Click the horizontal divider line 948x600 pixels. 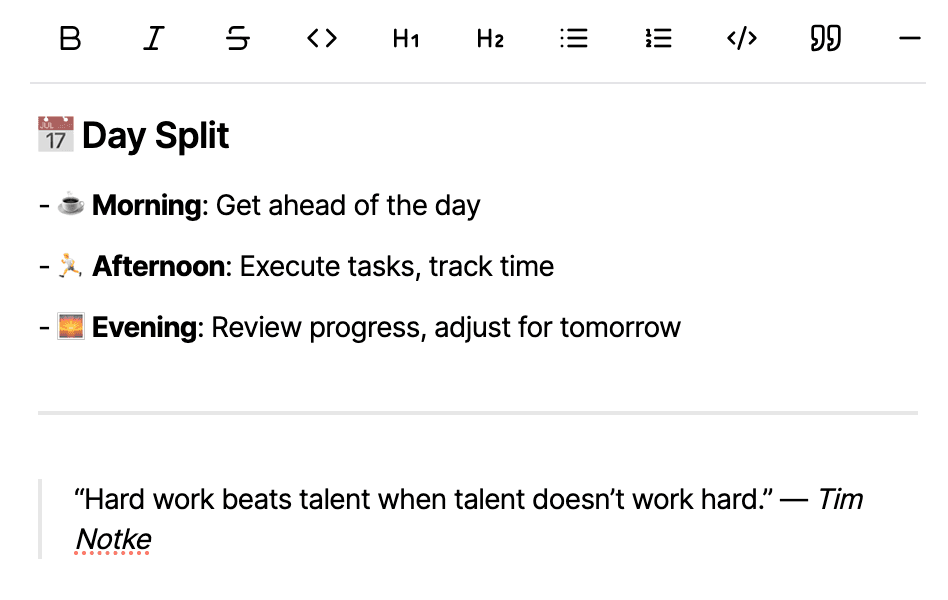[478, 412]
